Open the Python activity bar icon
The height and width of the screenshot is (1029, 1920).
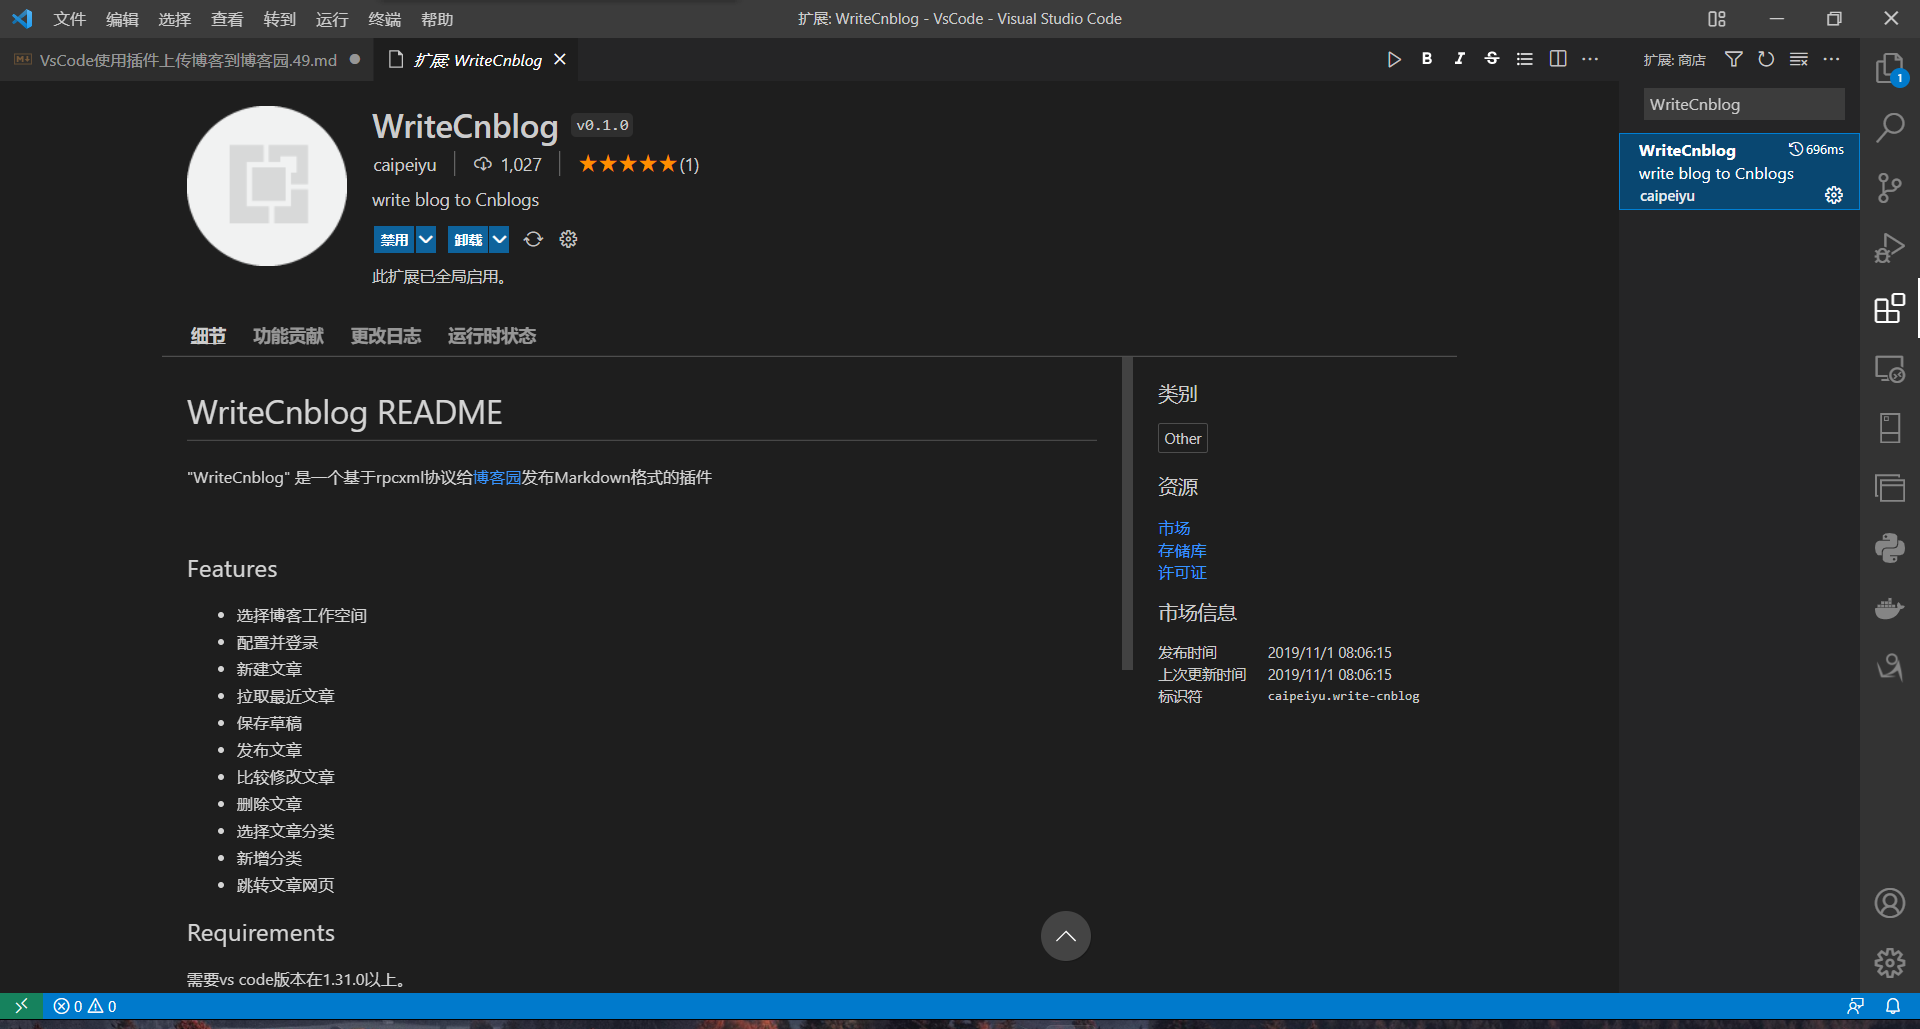pyautogui.click(x=1889, y=548)
